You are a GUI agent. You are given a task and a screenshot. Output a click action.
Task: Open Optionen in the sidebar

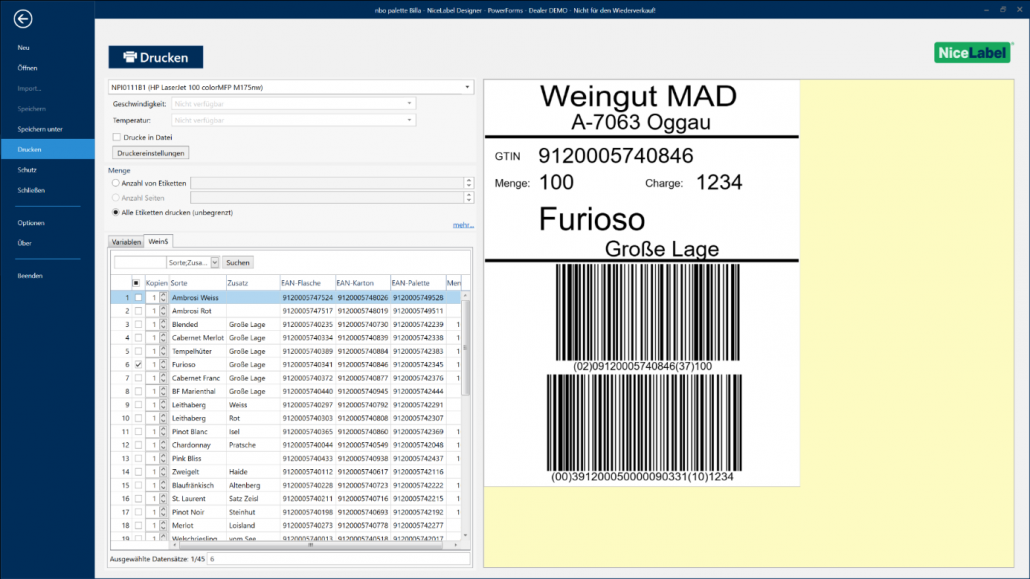(x=31, y=223)
